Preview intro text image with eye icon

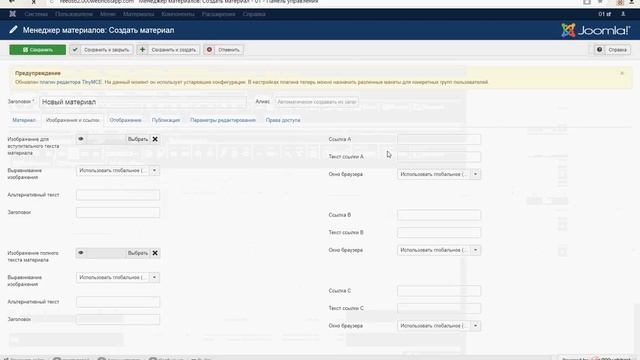81,139
